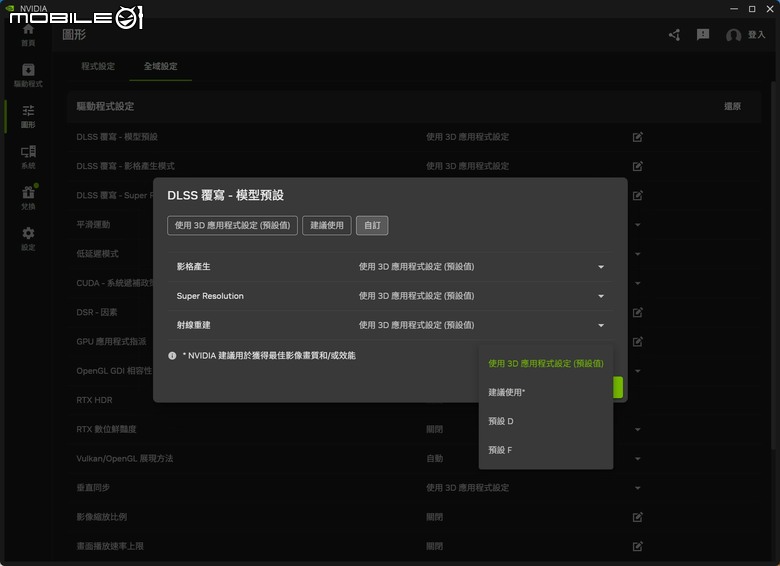
Task: Minimize the NVIDIA app window
Action: coord(734,9)
